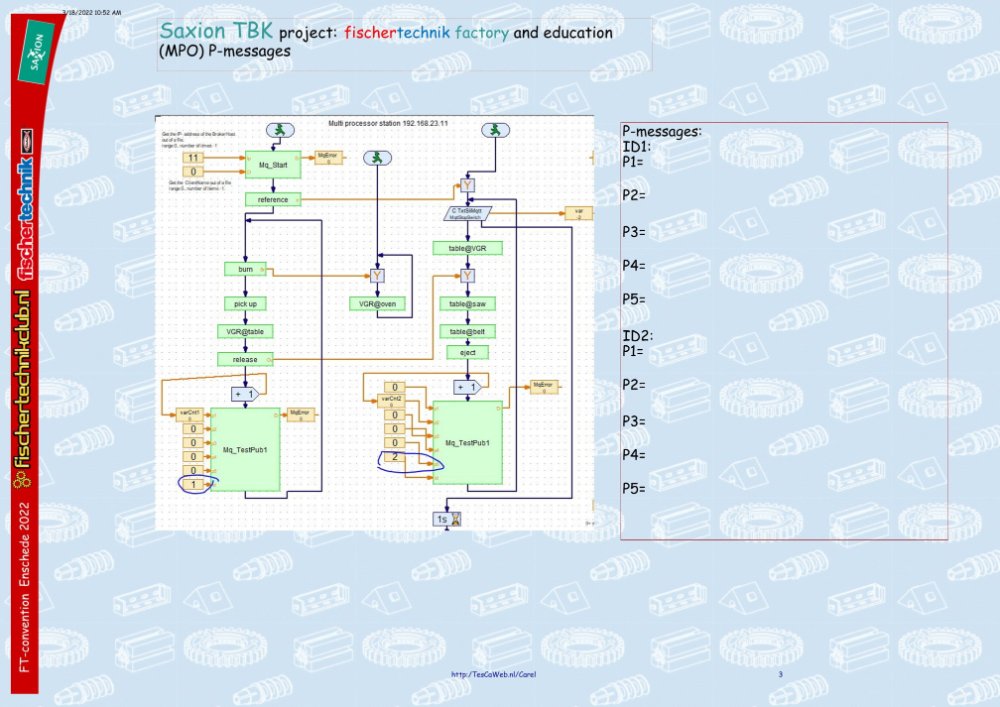The height and width of the screenshot is (707, 1000).
Task: Click the gear icon beside fischertechnikclub.nl
Action: coord(21,480)
